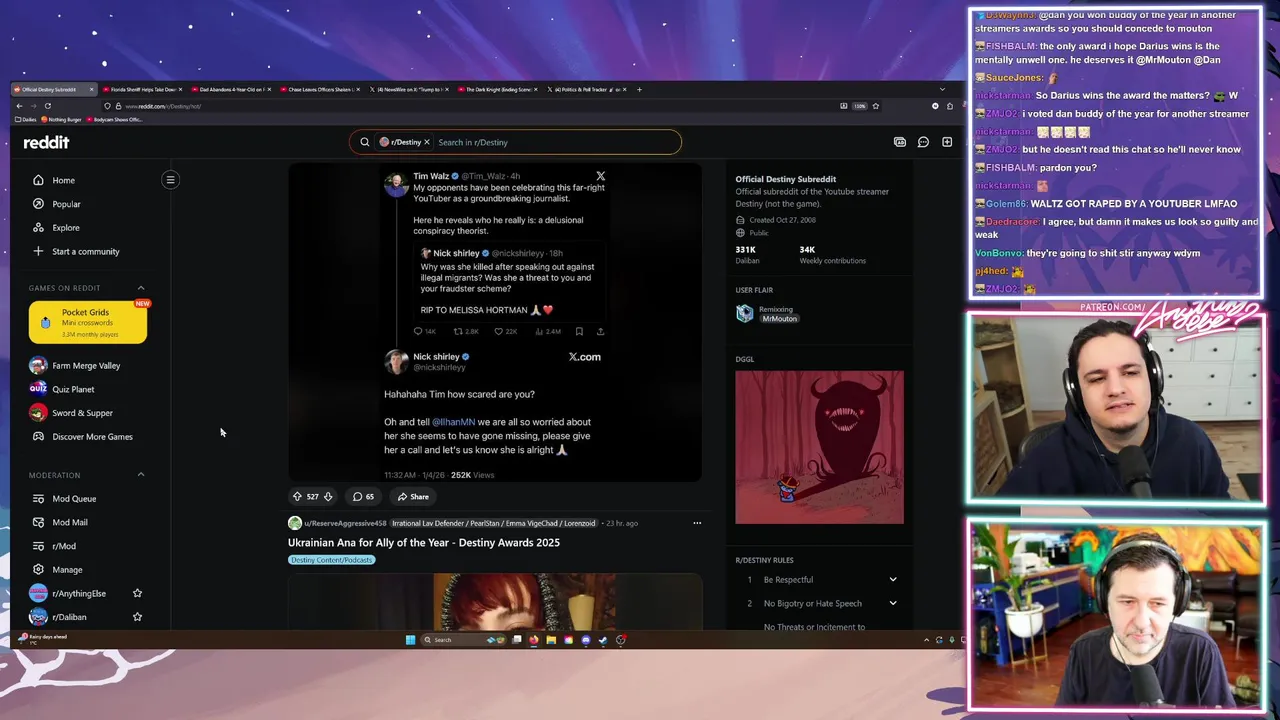Reload the page
This screenshot has height=720, width=1280.
[47, 106]
